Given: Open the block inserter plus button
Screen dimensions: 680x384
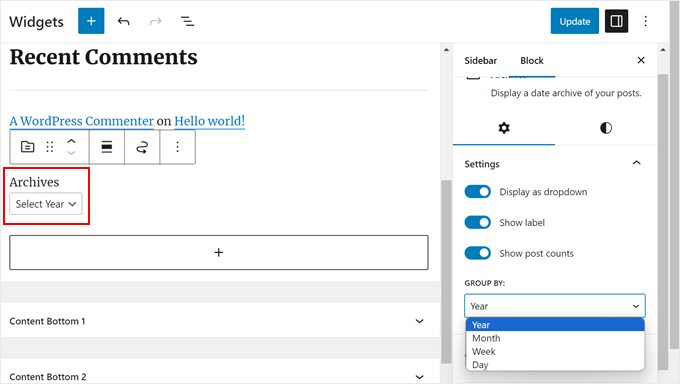Looking at the screenshot, I should [x=91, y=21].
